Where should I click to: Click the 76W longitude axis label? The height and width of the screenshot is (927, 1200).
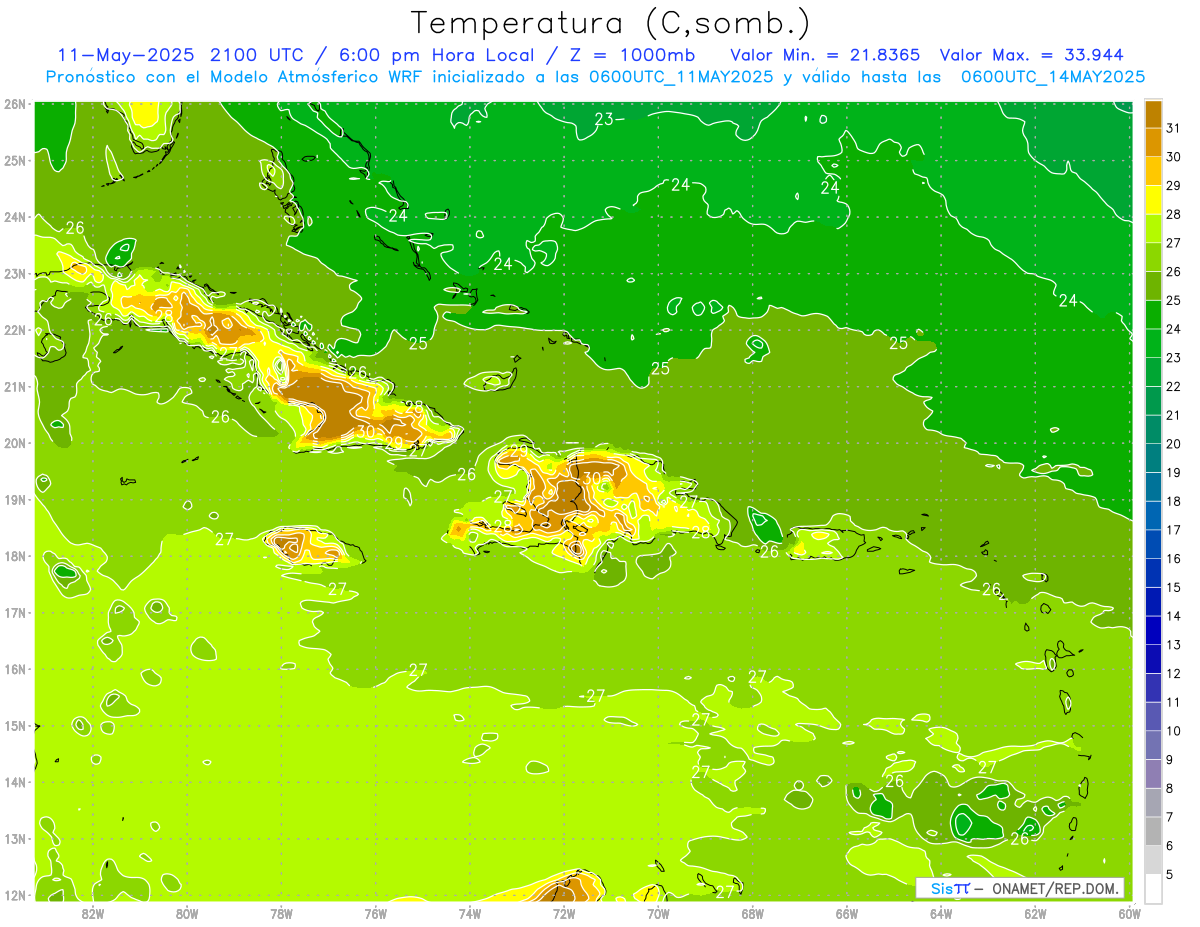pos(375,913)
